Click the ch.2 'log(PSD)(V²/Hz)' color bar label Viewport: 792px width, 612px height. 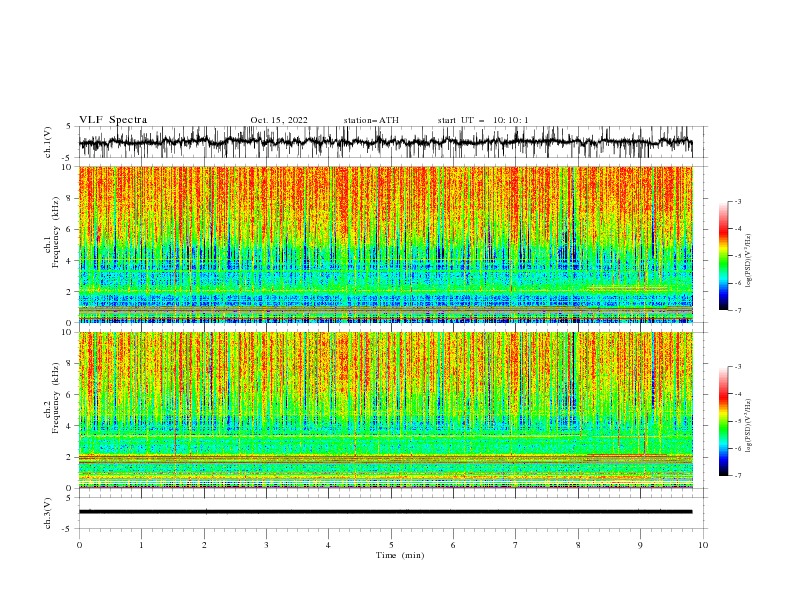pyautogui.click(x=748, y=425)
